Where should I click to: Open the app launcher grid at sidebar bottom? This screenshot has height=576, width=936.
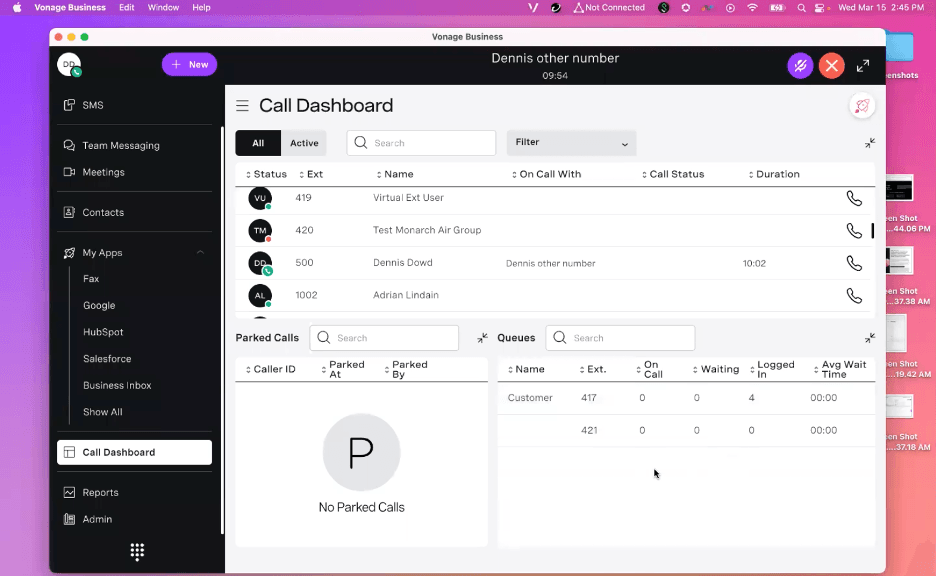[136, 551]
